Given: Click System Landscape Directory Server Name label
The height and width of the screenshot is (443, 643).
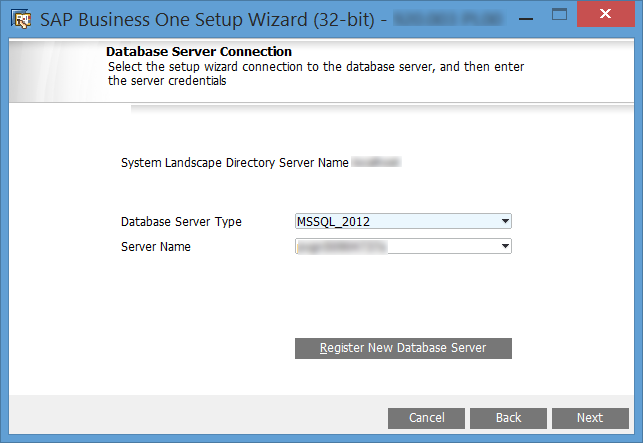Looking at the screenshot, I should [x=235, y=163].
